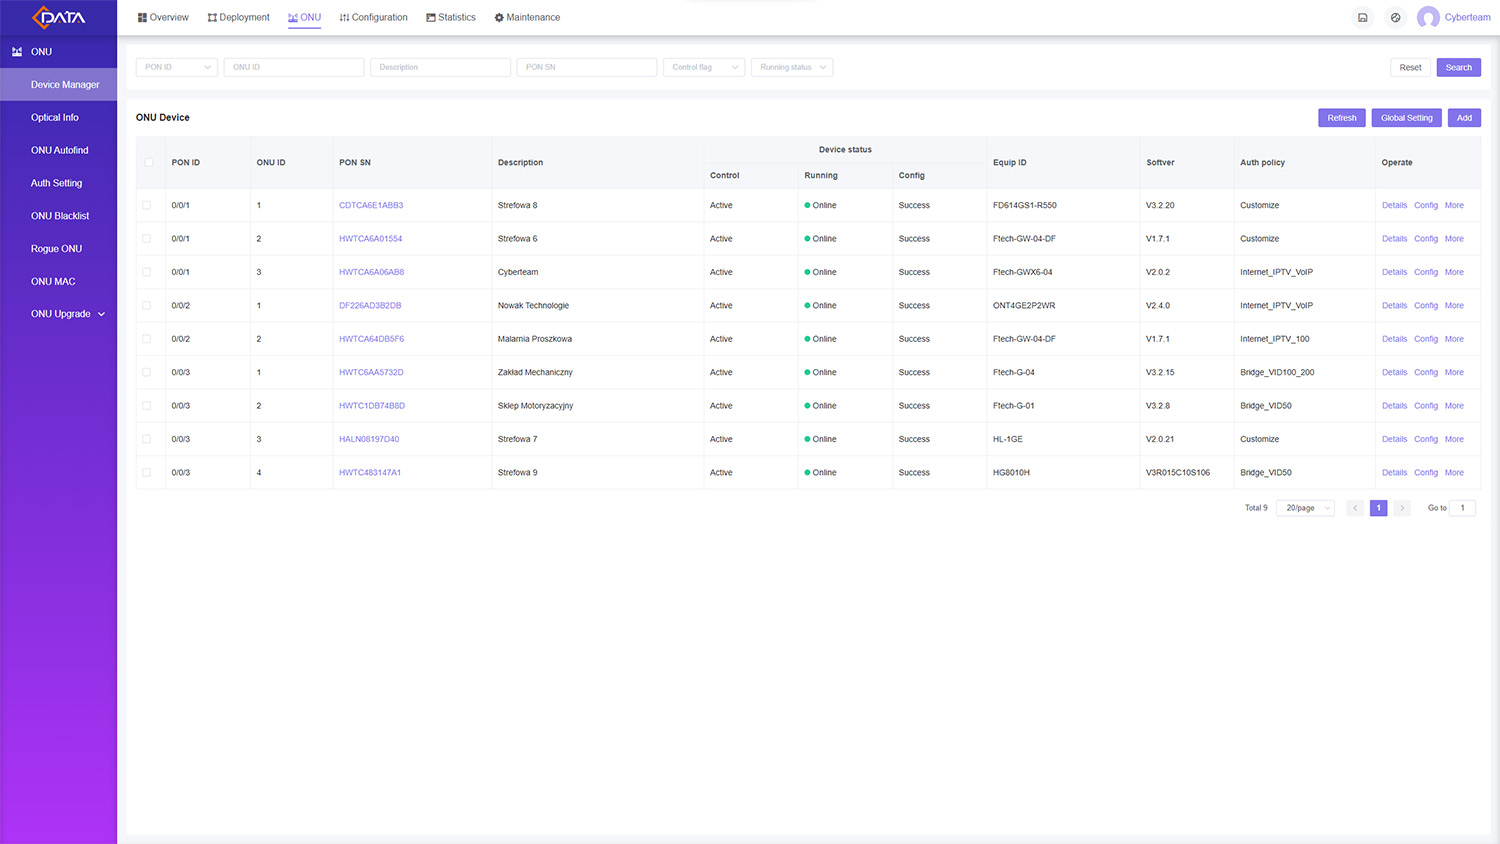Viewport: 1500px width, 844px height.
Task: Check the box for Strefowa 8 row
Action: (x=147, y=205)
